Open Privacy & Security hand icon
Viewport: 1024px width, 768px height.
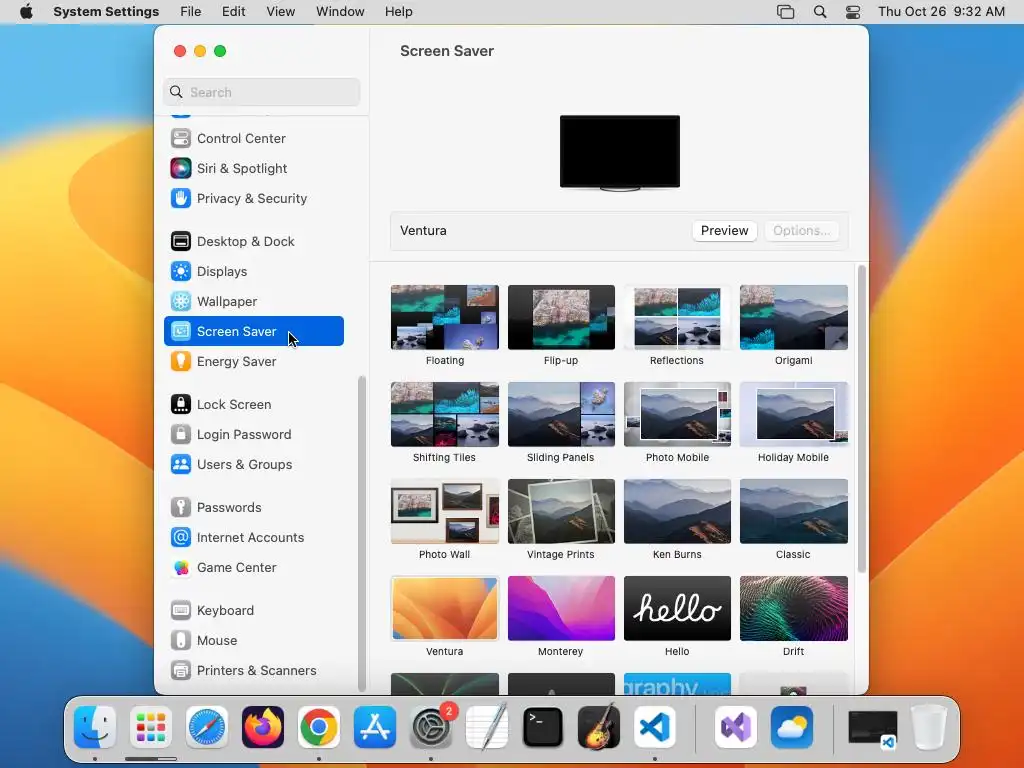pyautogui.click(x=181, y=199)
